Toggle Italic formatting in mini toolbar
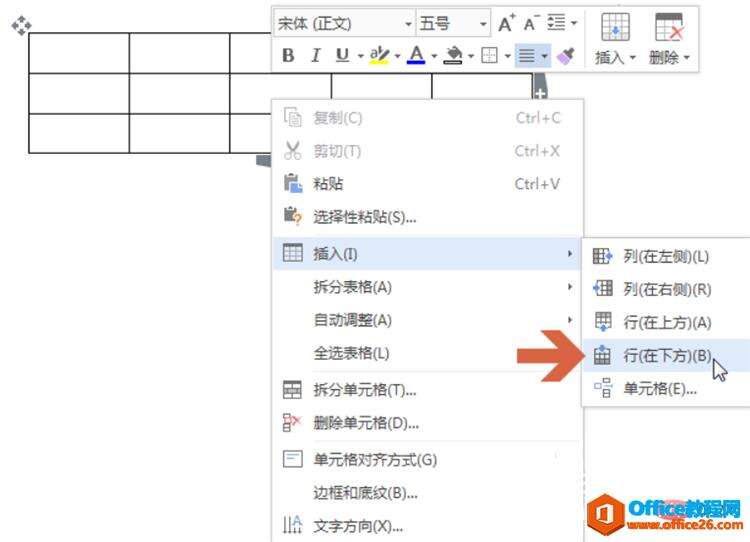 tap(316, 55)
